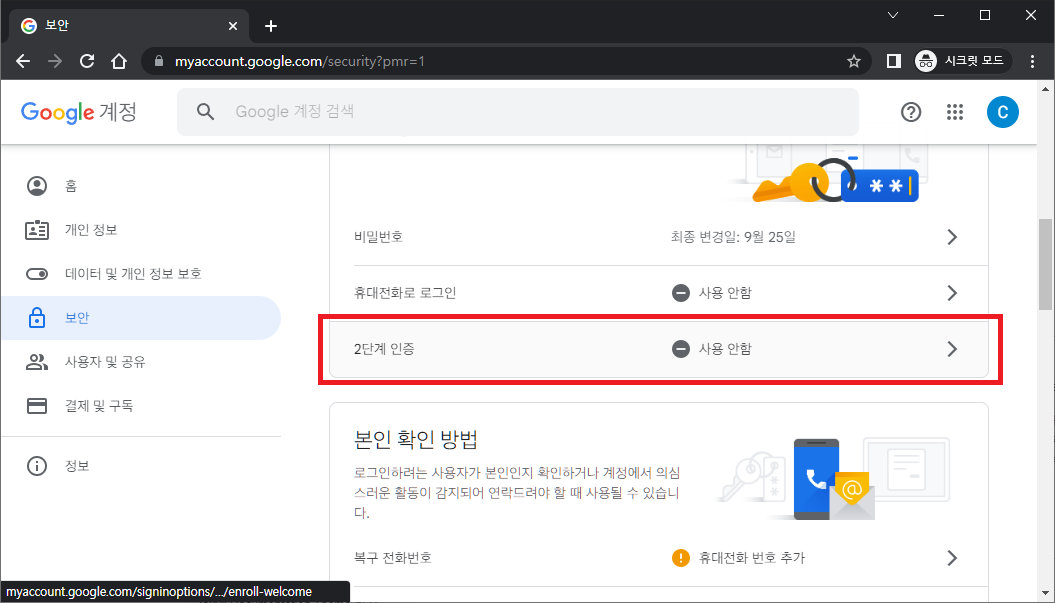
Task: Click the Google 계정 logo
Action: coord(79,112)
